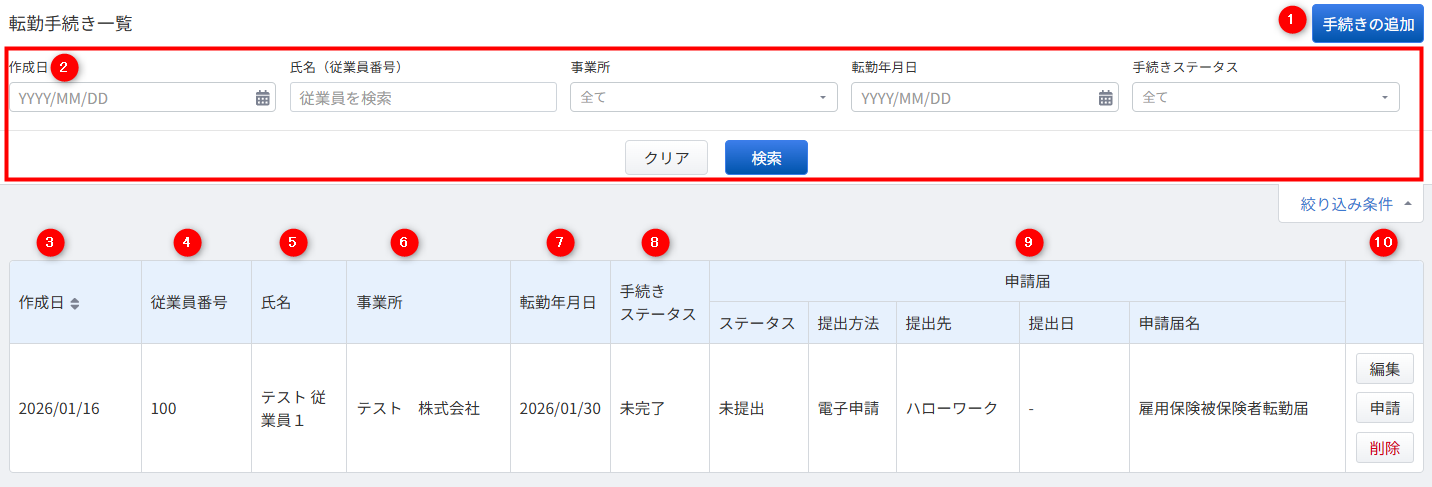1432x487 pixels.
Task: Delete the row with 削除 button
Action: coord(1384,447)
